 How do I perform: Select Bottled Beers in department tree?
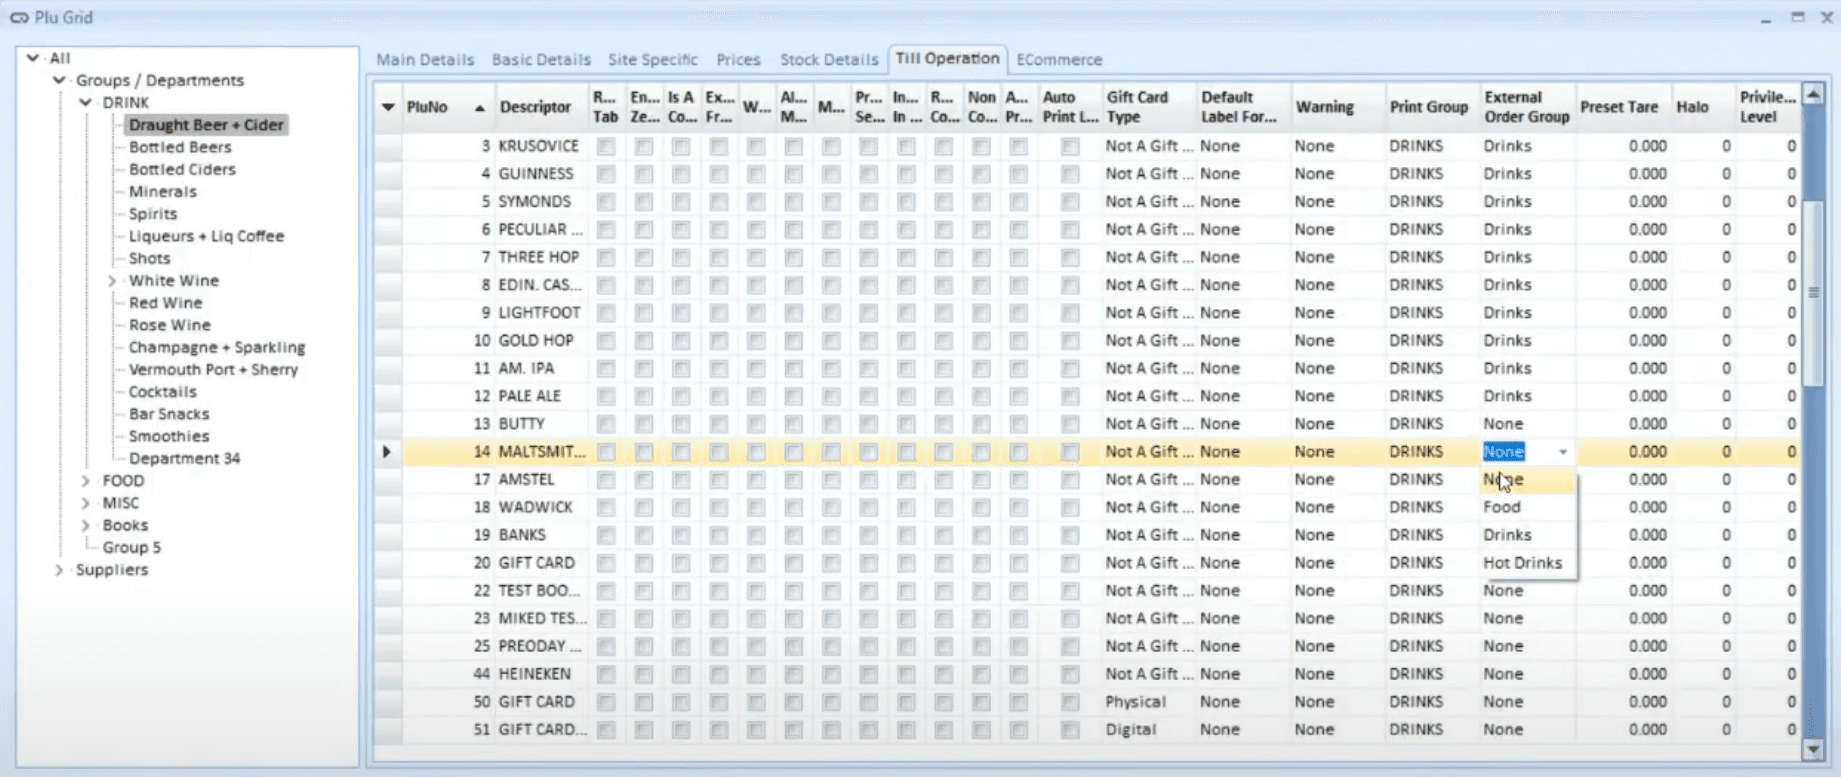pos(180,147)
